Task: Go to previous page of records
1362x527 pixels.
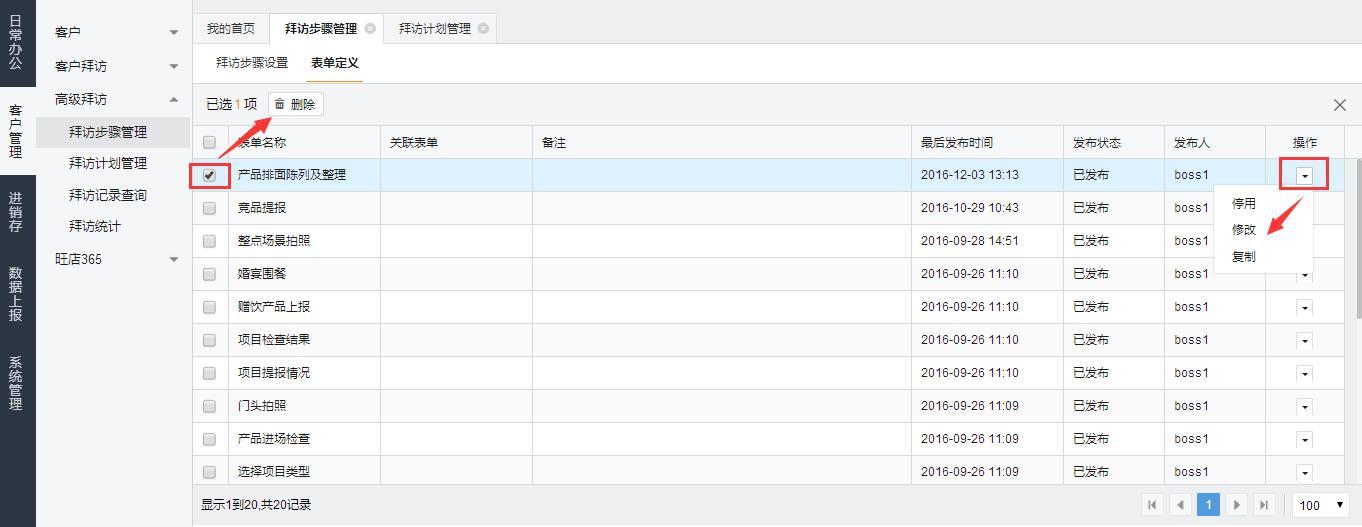Action: (1180, 505)
